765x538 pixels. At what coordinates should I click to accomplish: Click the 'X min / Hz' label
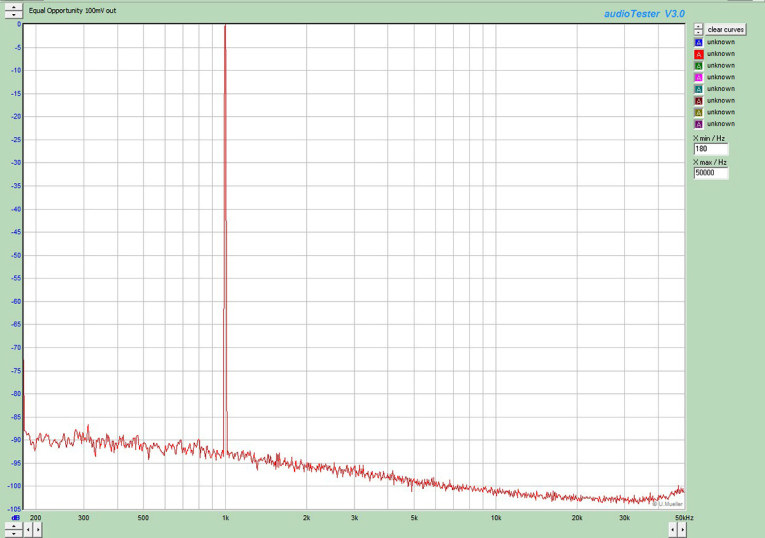tap(709, 139)
